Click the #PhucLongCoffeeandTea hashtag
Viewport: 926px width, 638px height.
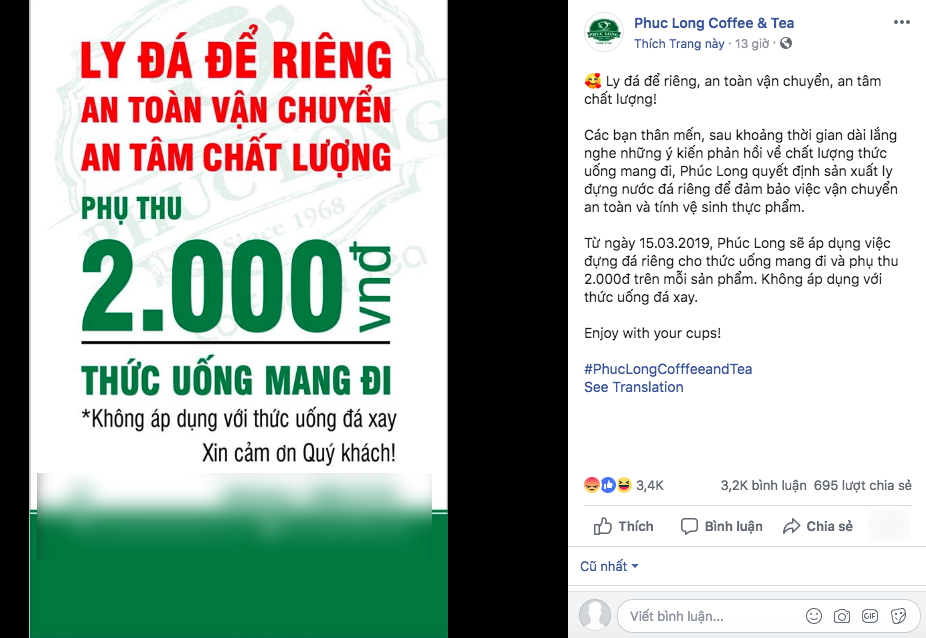click(668, 369)
